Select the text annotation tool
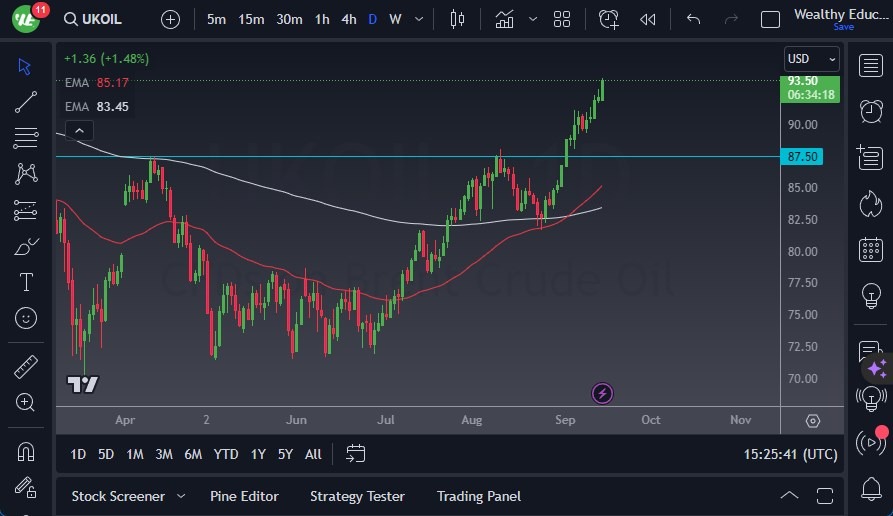The image size is (893, 516). tap(26, 282)
